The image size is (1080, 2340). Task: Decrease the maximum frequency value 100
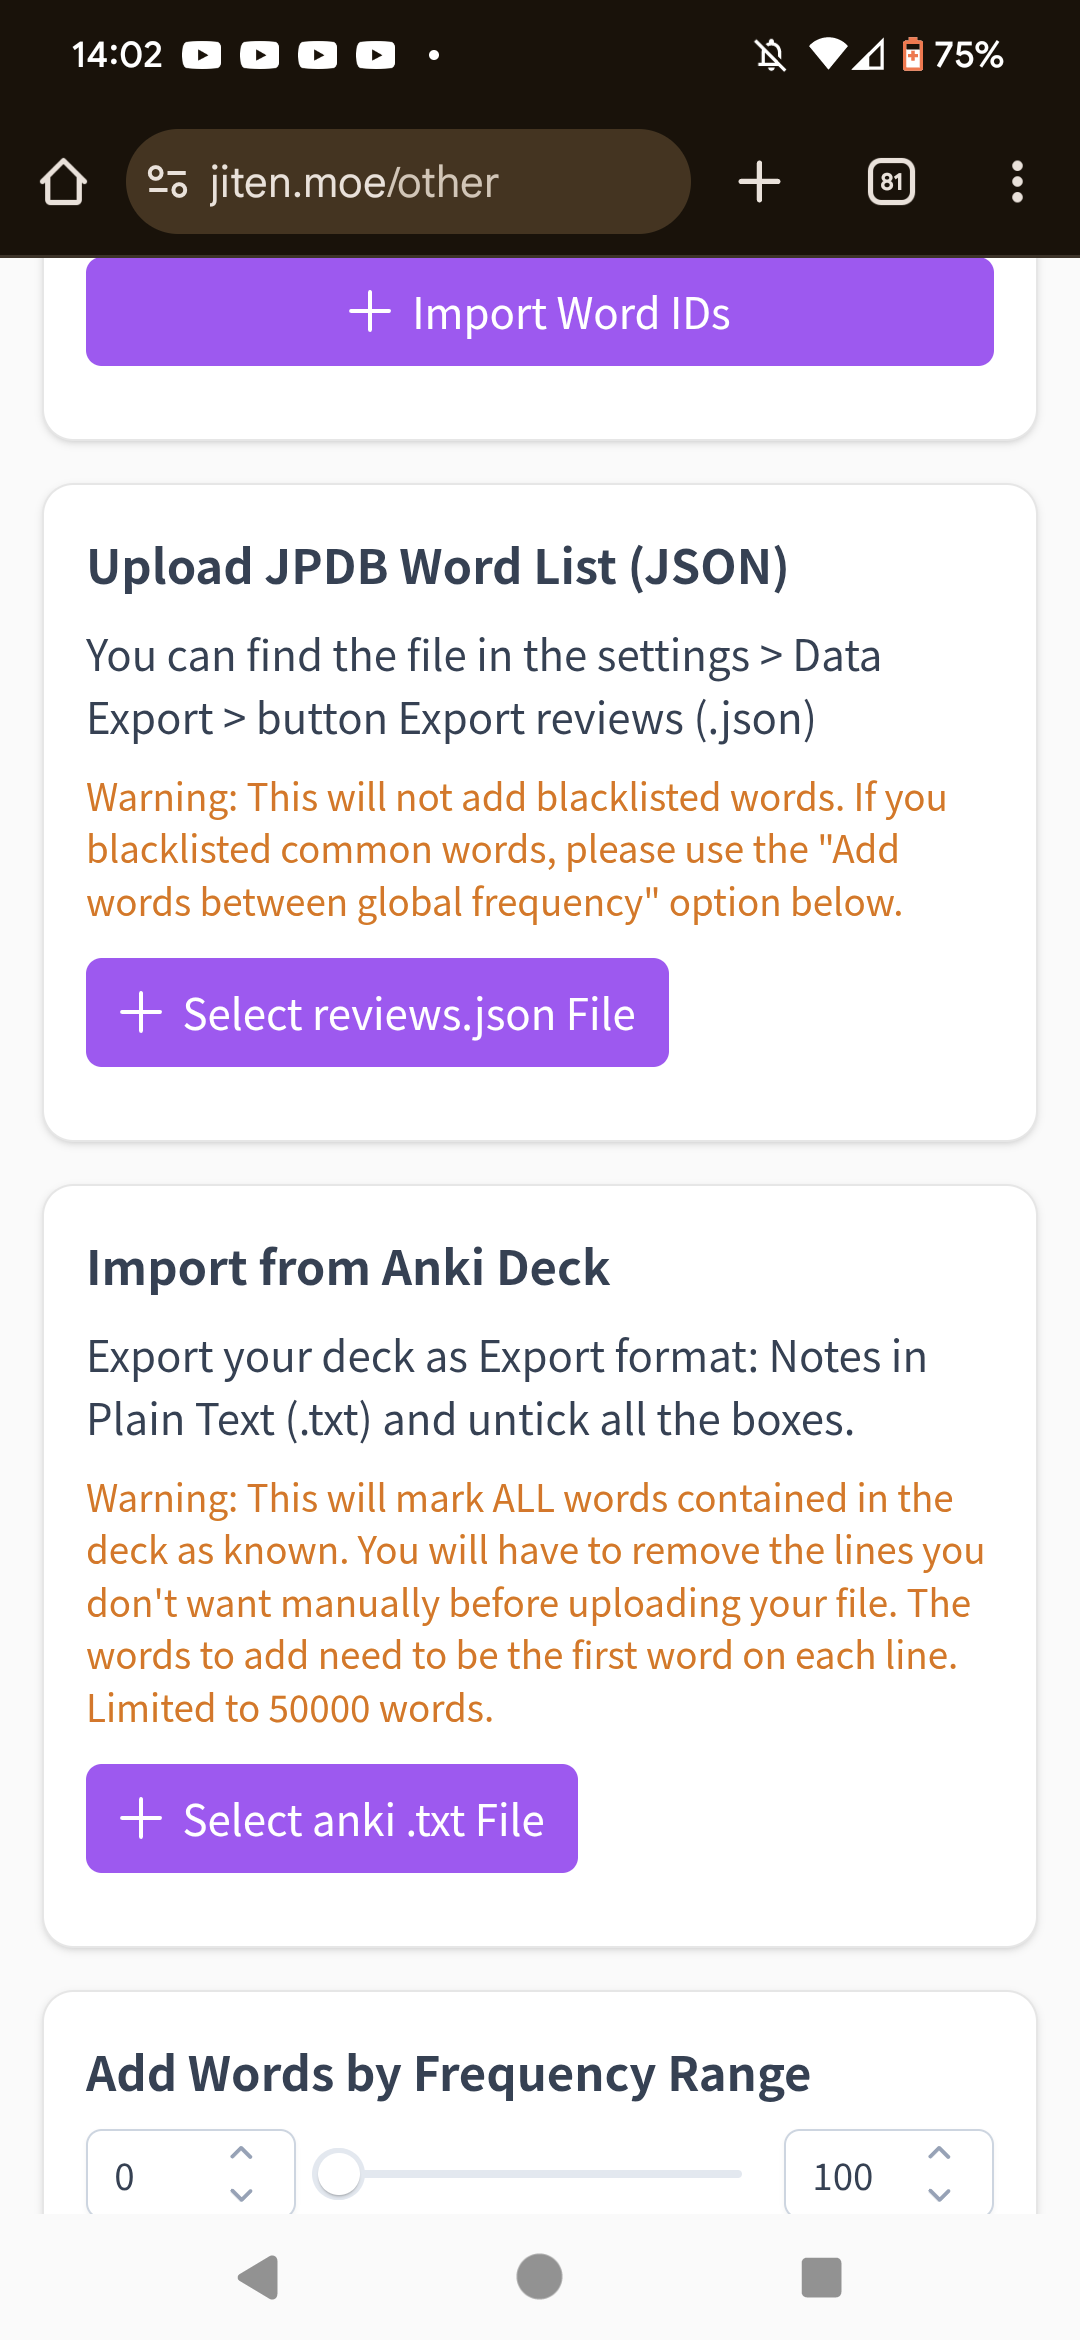click(939, 2195)
